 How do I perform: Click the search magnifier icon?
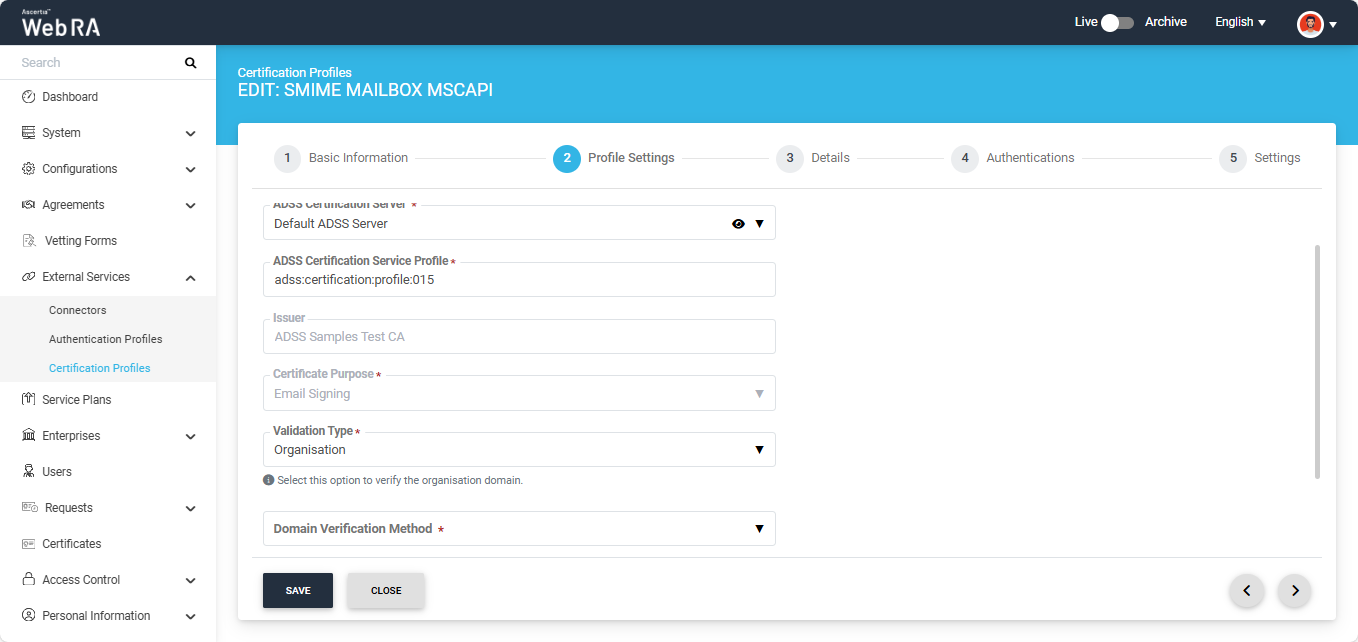click(x=191, y=63)
